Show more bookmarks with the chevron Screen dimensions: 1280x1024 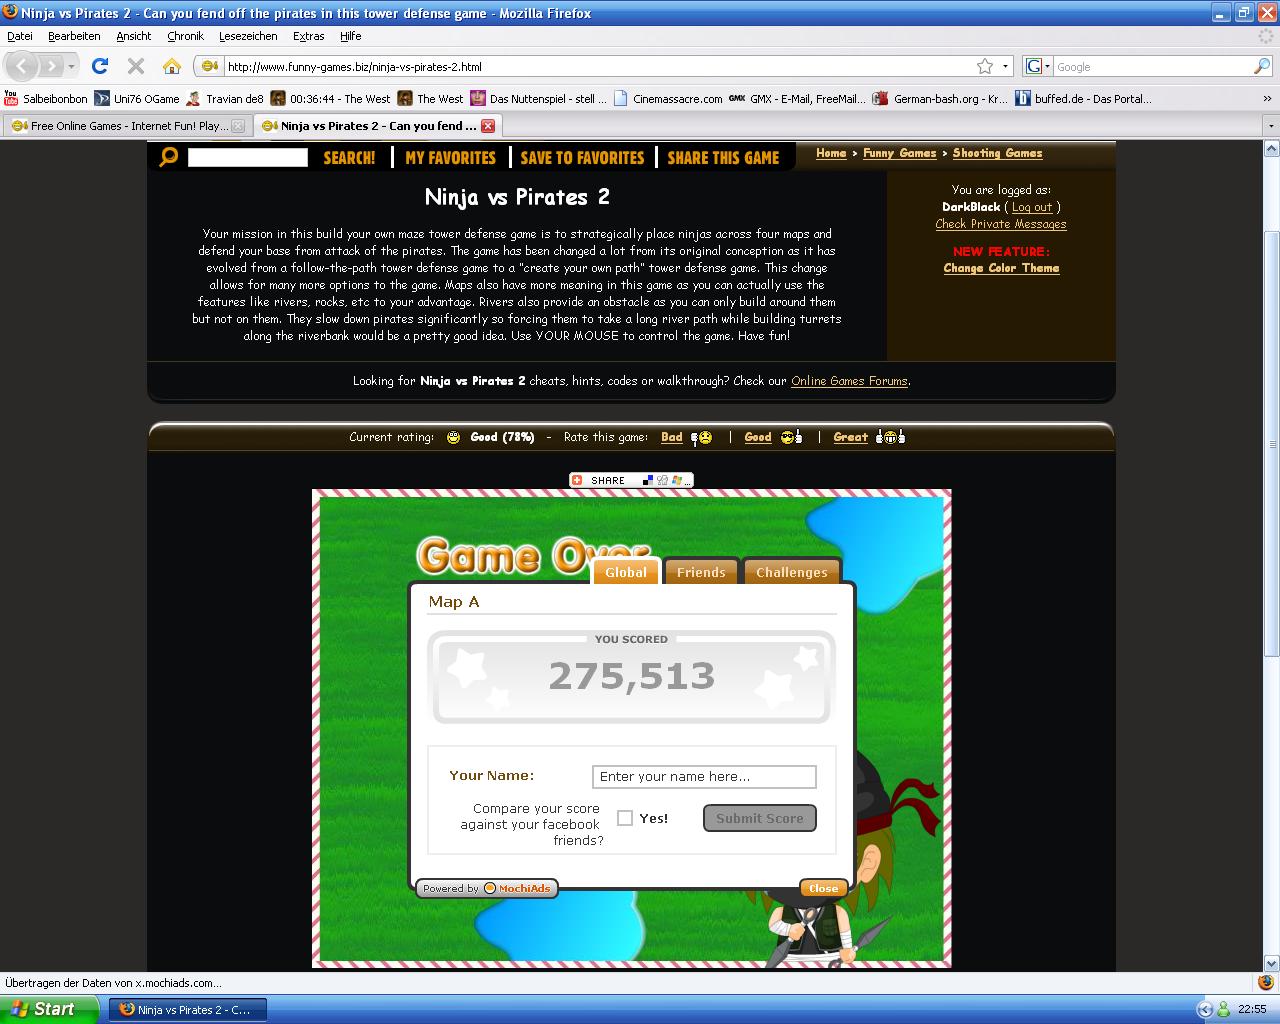coord(1268,99)
